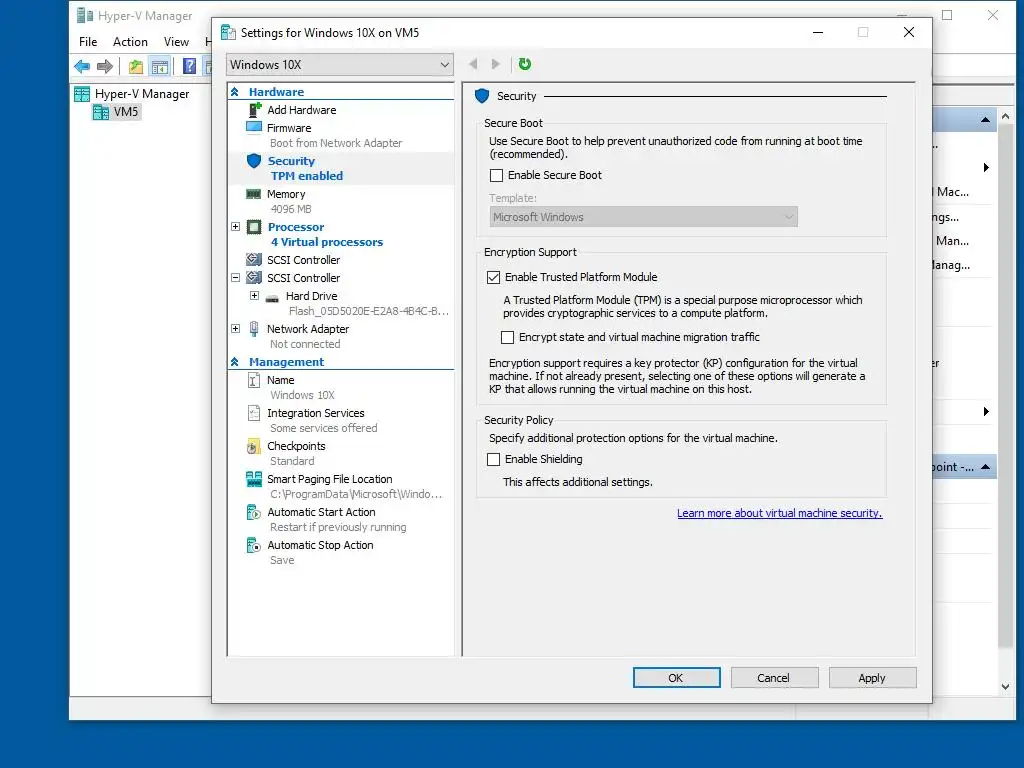Click the Apply button
The width and height of the screenshot is (1024, 768).
[x=872, y=678]
